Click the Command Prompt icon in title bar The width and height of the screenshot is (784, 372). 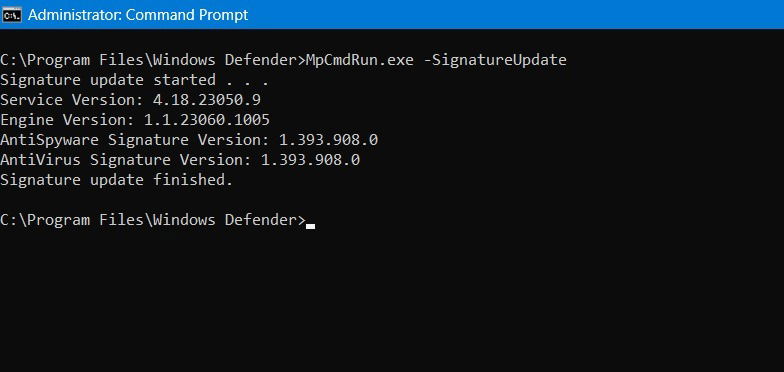(x=12, y=15)
